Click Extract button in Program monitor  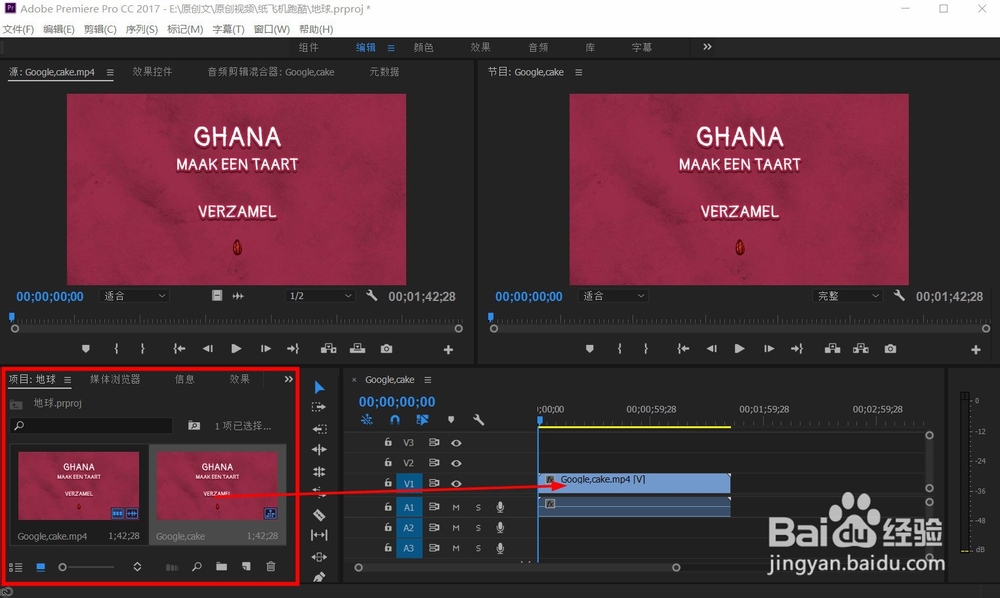pos(861,348)
